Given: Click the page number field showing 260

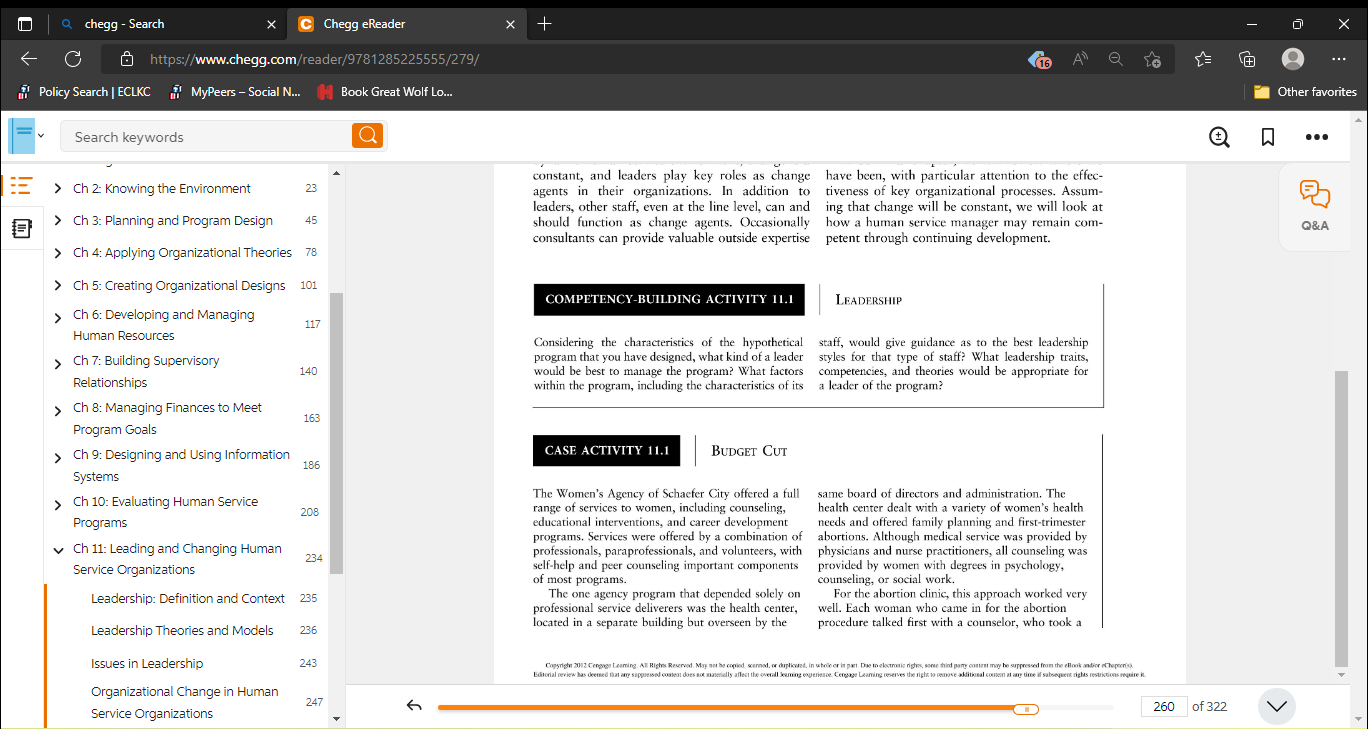Looking at the screenshot, I should (1164, 706).
